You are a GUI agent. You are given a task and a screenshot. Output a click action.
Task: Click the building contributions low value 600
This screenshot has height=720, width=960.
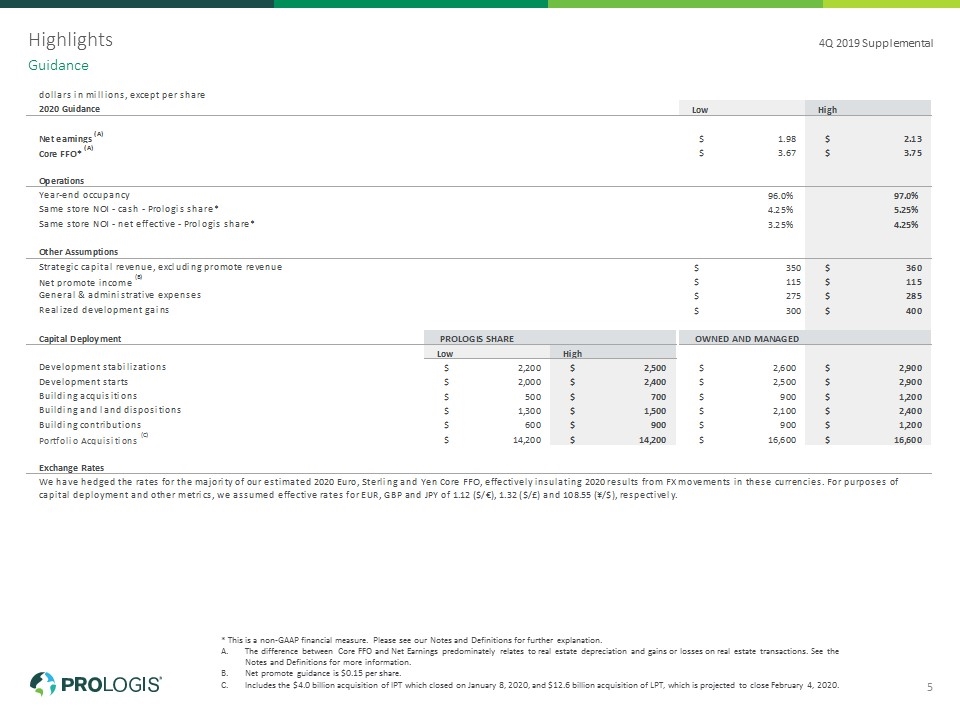[533, 425]
